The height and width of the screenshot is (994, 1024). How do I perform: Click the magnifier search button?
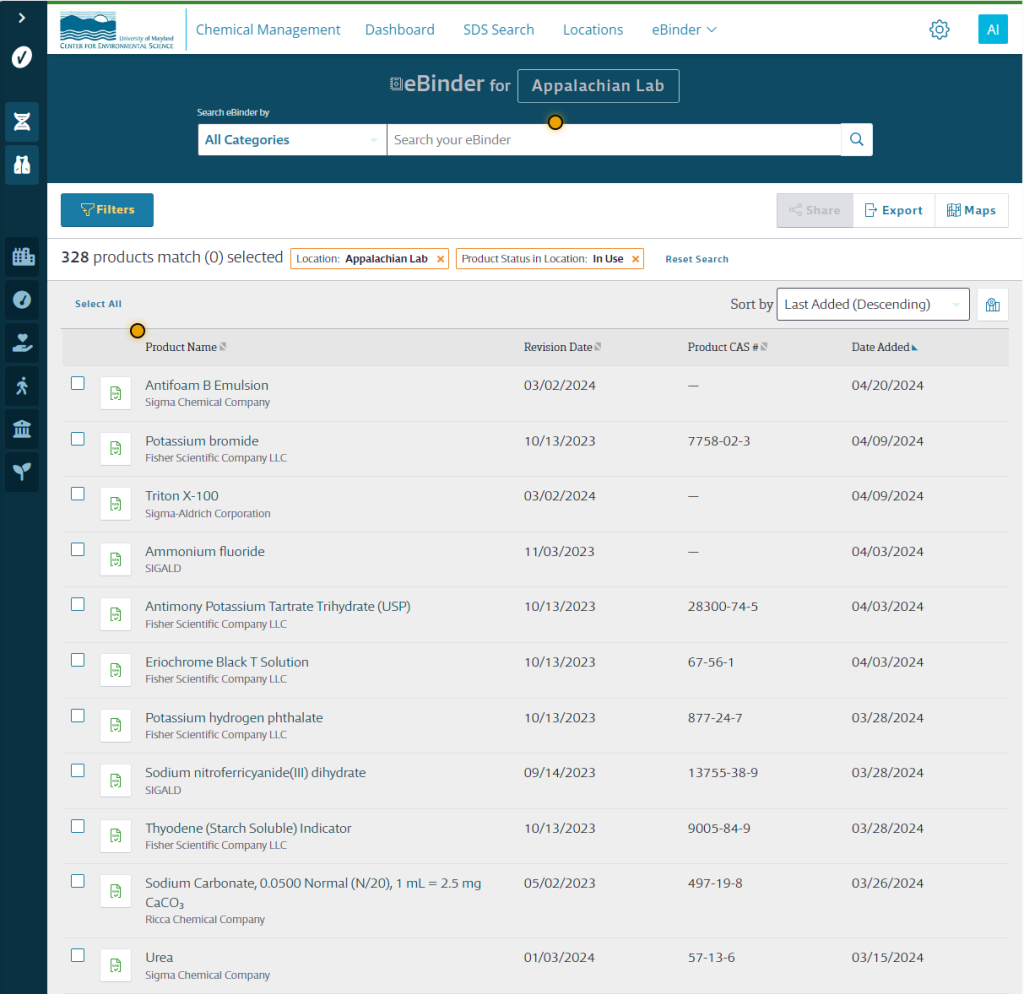point(856,139)
